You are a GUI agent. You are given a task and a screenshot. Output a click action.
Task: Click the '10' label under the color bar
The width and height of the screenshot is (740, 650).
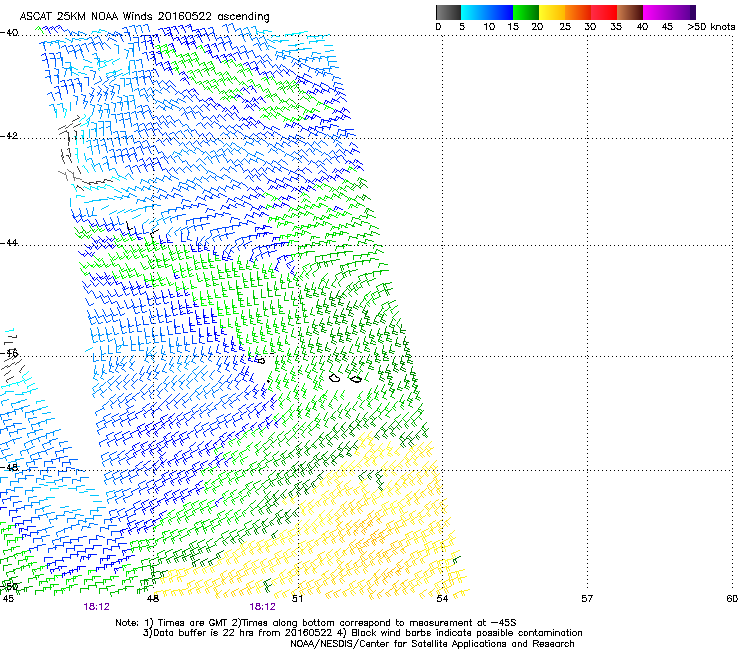(489, 27)
